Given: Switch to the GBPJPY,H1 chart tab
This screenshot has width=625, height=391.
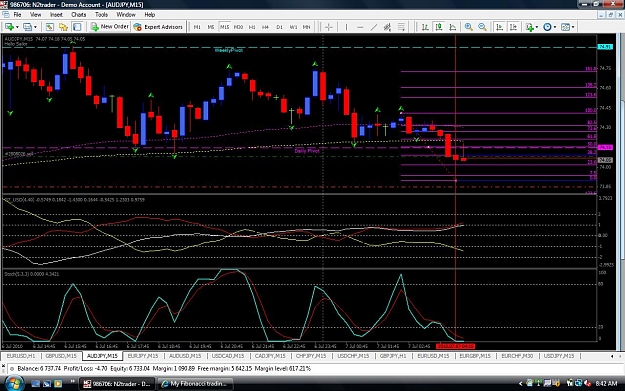Looking at the screenshot, I should pos(393,356).
